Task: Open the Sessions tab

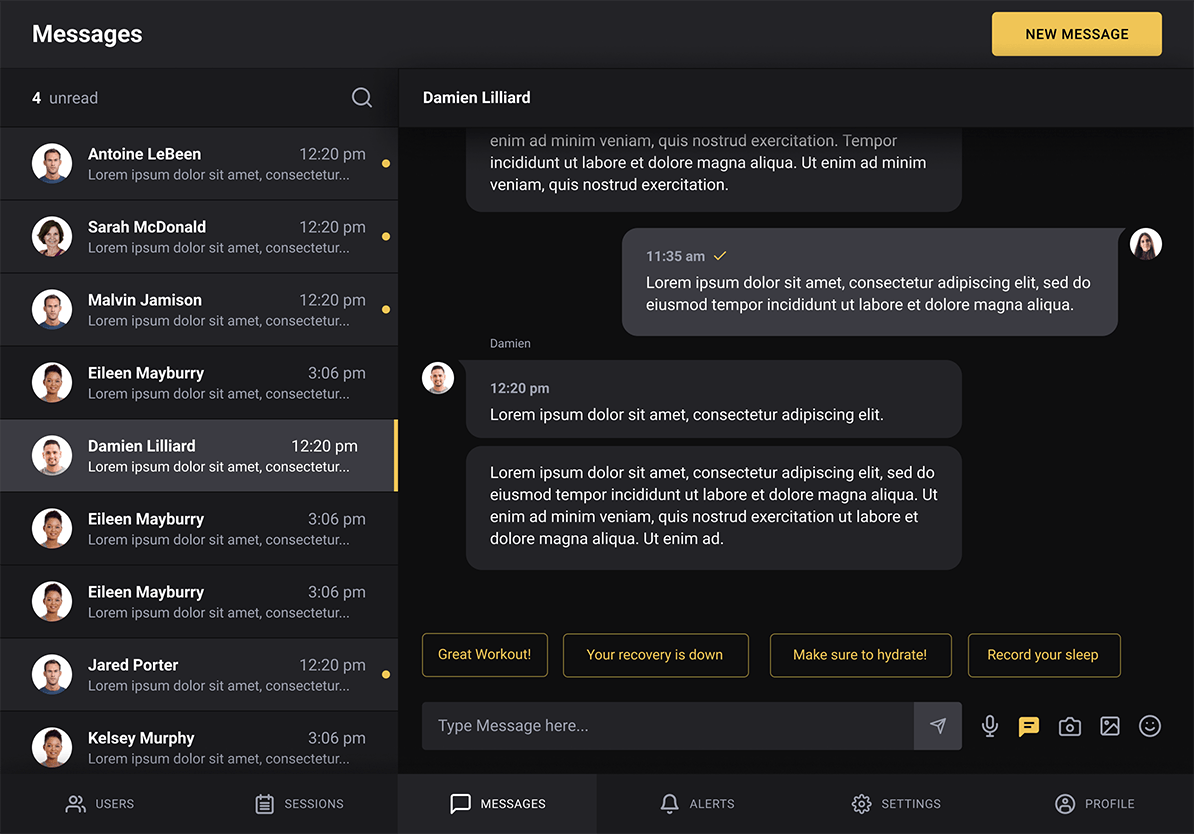Action: (x=298, y=804)
